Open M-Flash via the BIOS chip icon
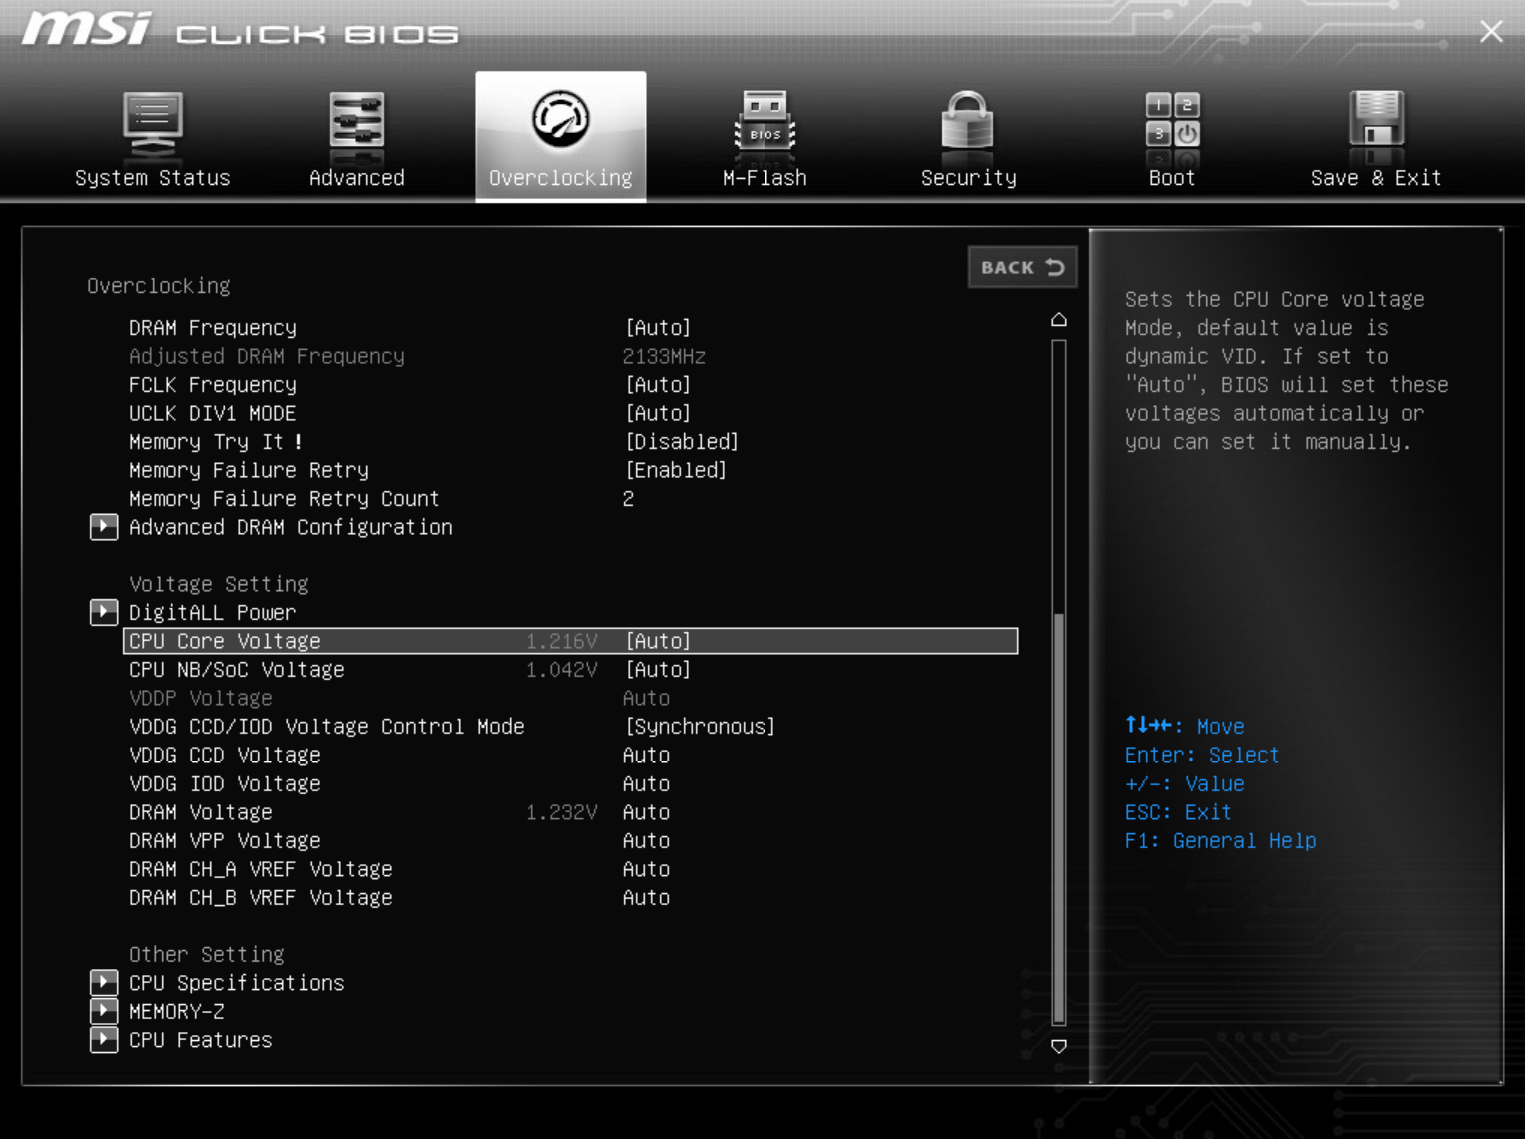Viewport: 1525px width, 1139px height. (x=763, y=135)
